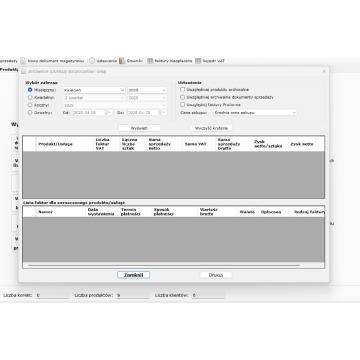
Task: Click the Liczba klientów field
Action: [x=208, y=295]
